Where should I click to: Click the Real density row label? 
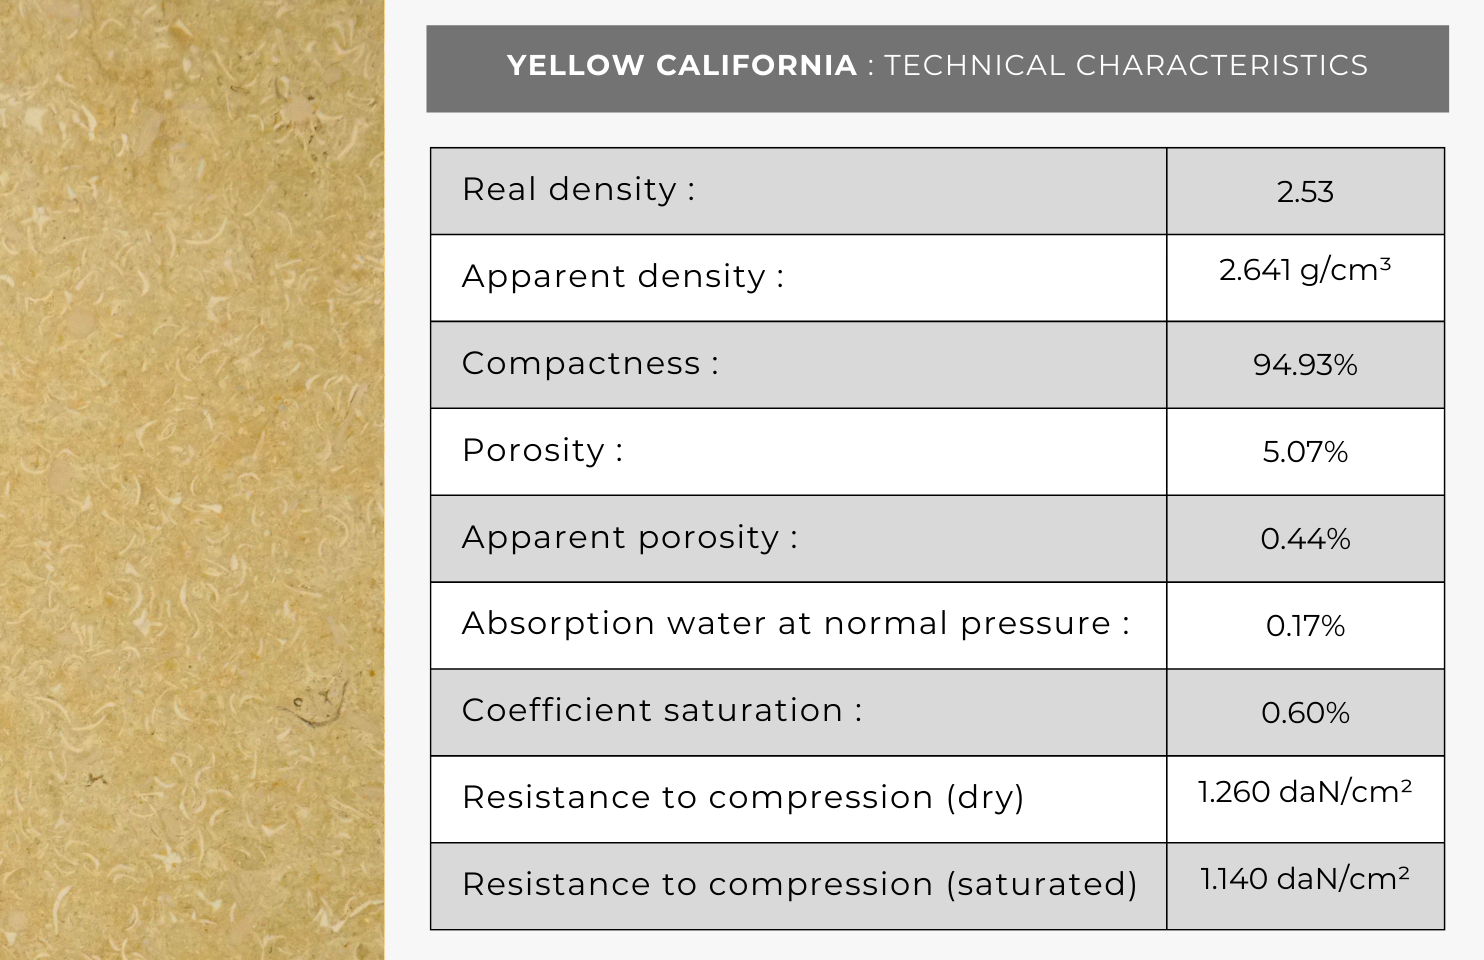[x=578, y=190]
